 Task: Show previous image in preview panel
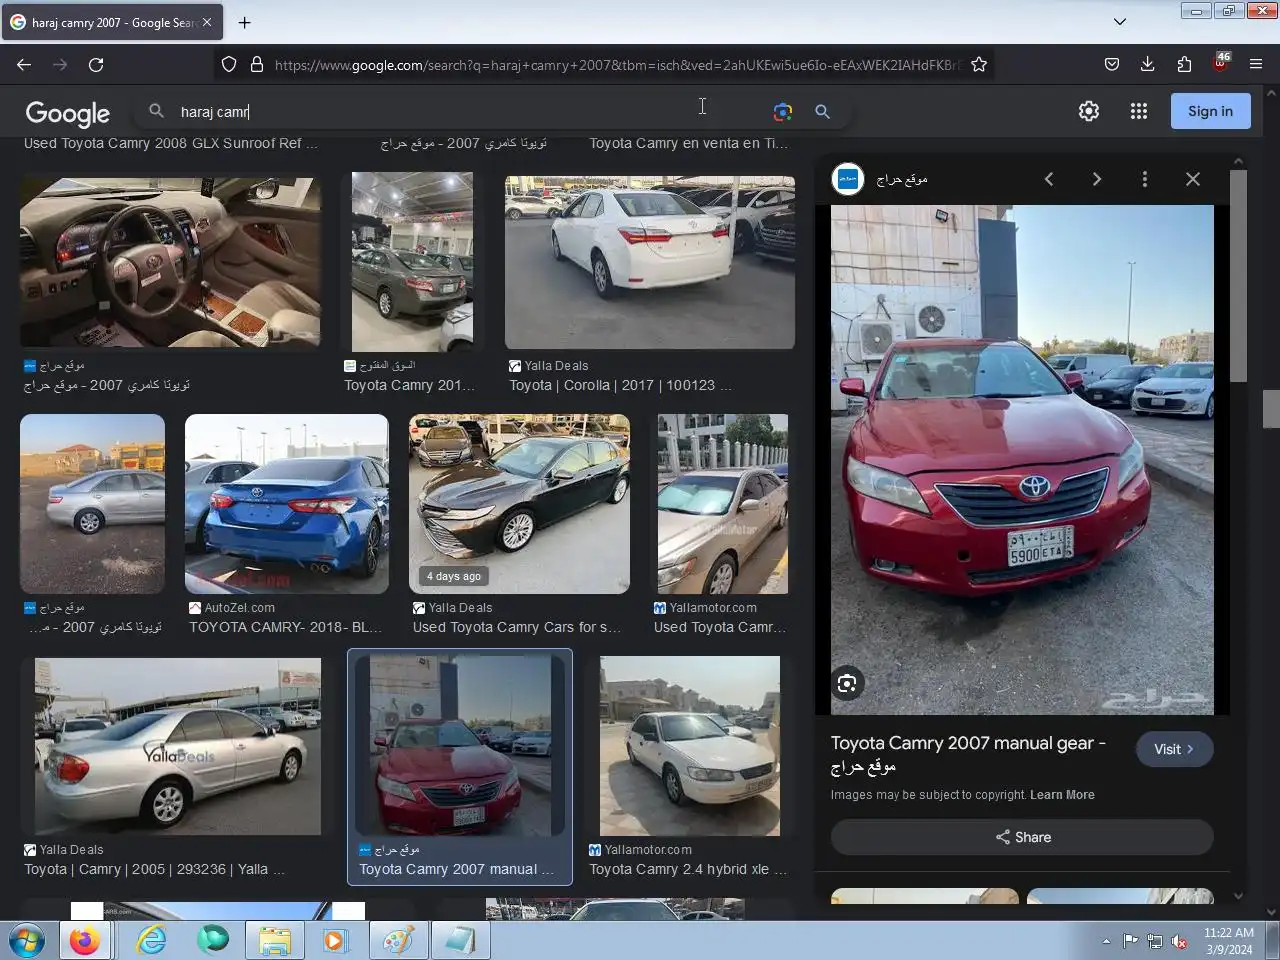point(1048,179)
